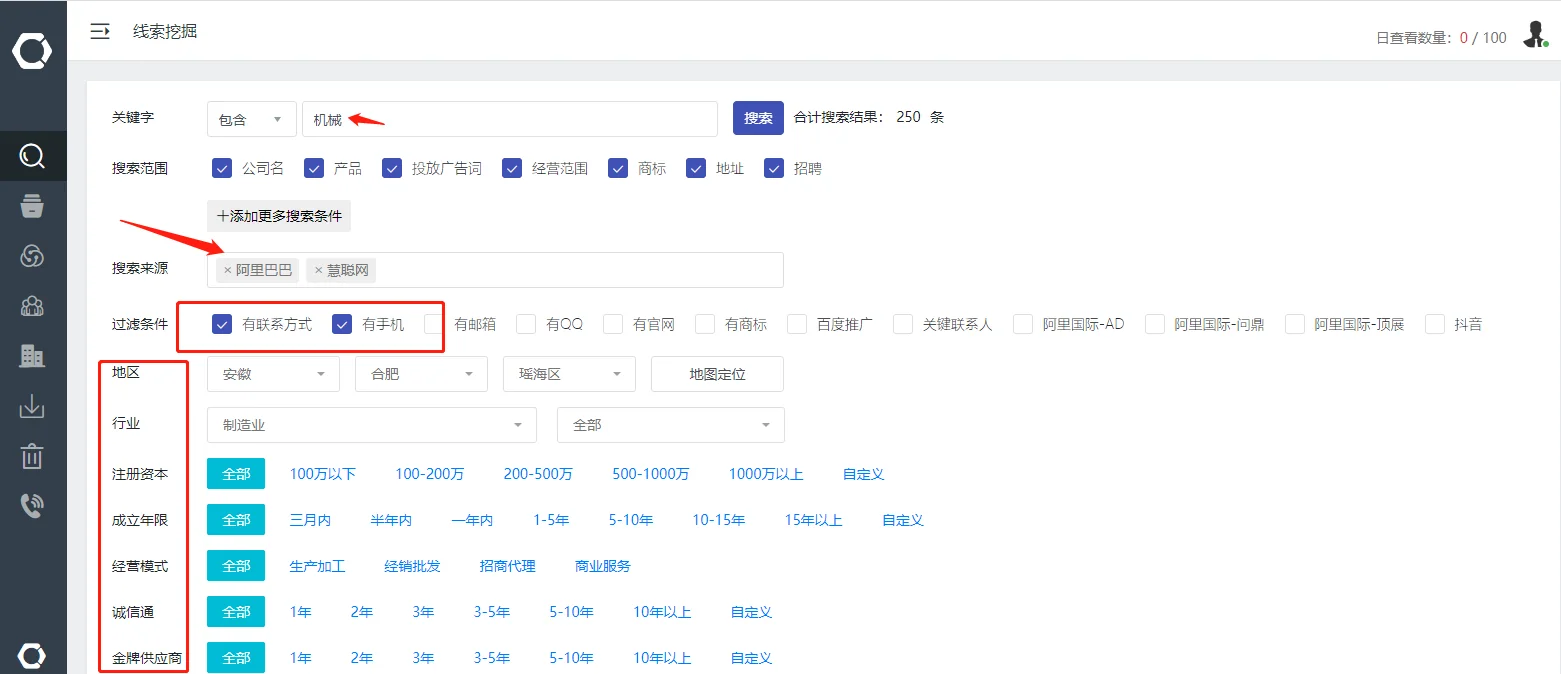Screen dimensions: 1561x674
Task: Click 自定义 for 成立年限
Action: pyautogui.click(x=903, y=520)
